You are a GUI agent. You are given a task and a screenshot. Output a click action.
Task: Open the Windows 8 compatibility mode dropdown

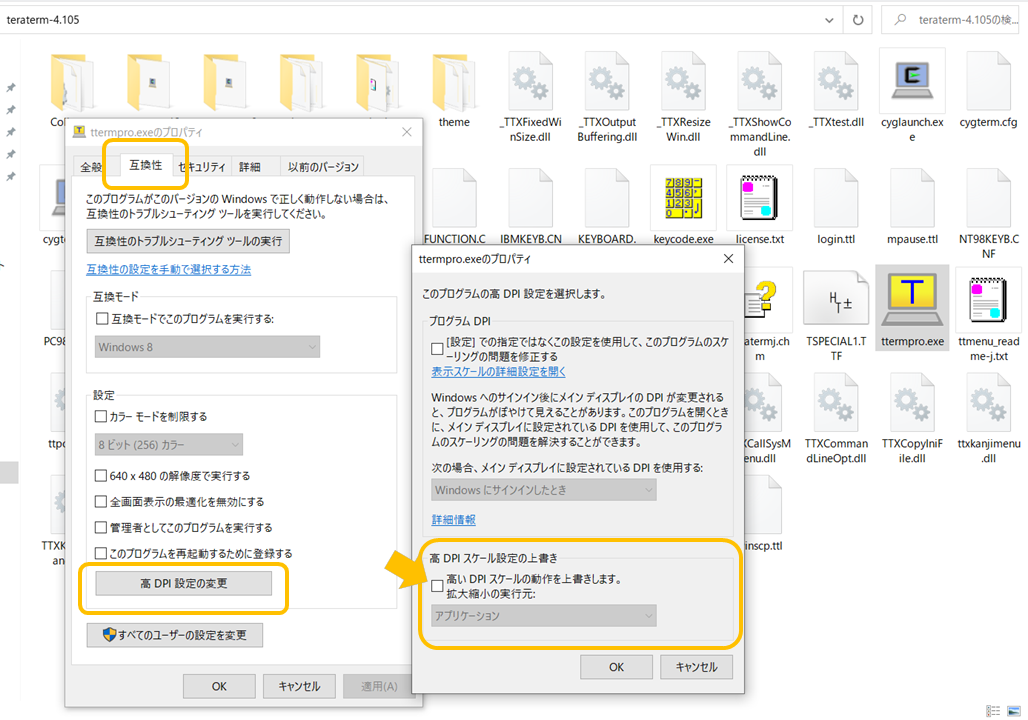click(207, 347)
